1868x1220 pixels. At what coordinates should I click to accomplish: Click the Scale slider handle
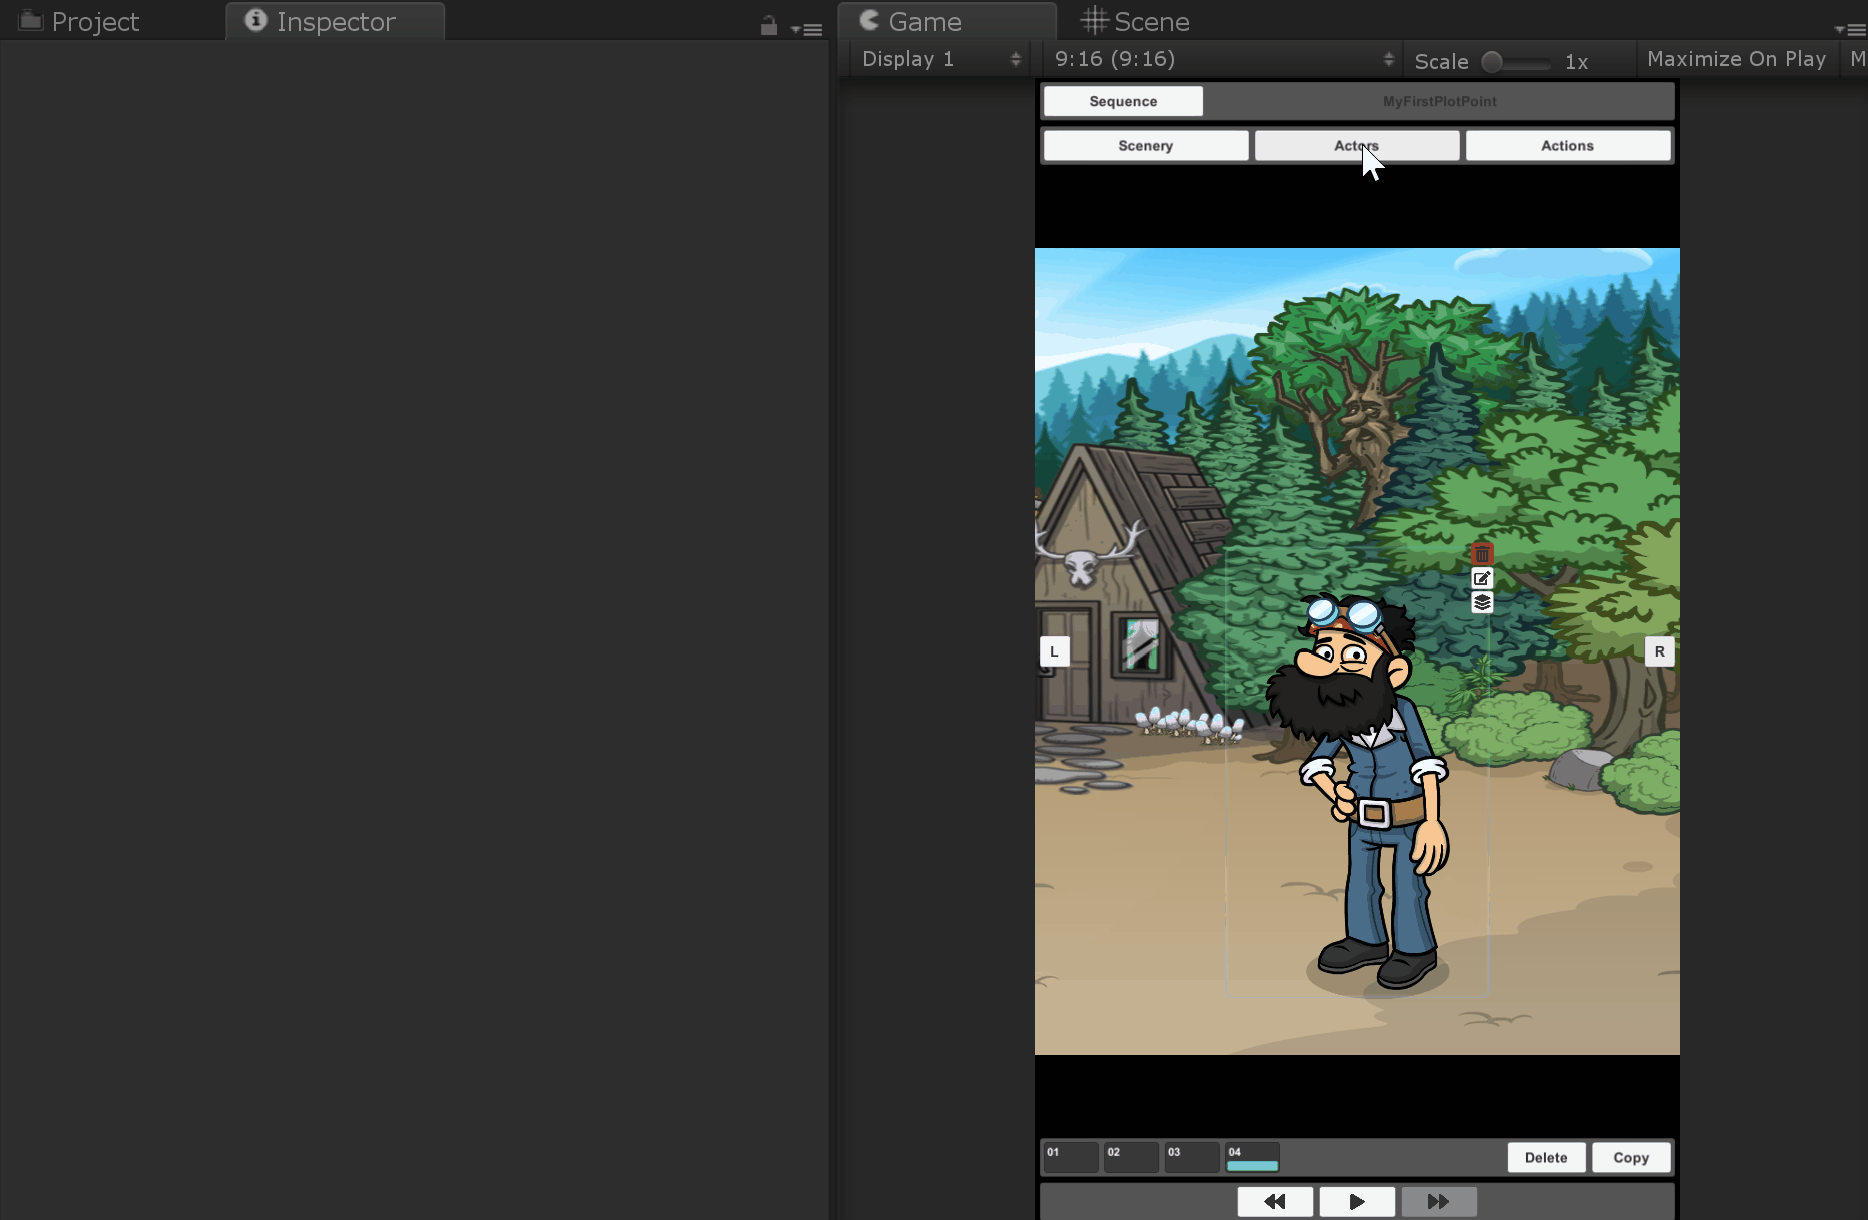pos(1492,62)
